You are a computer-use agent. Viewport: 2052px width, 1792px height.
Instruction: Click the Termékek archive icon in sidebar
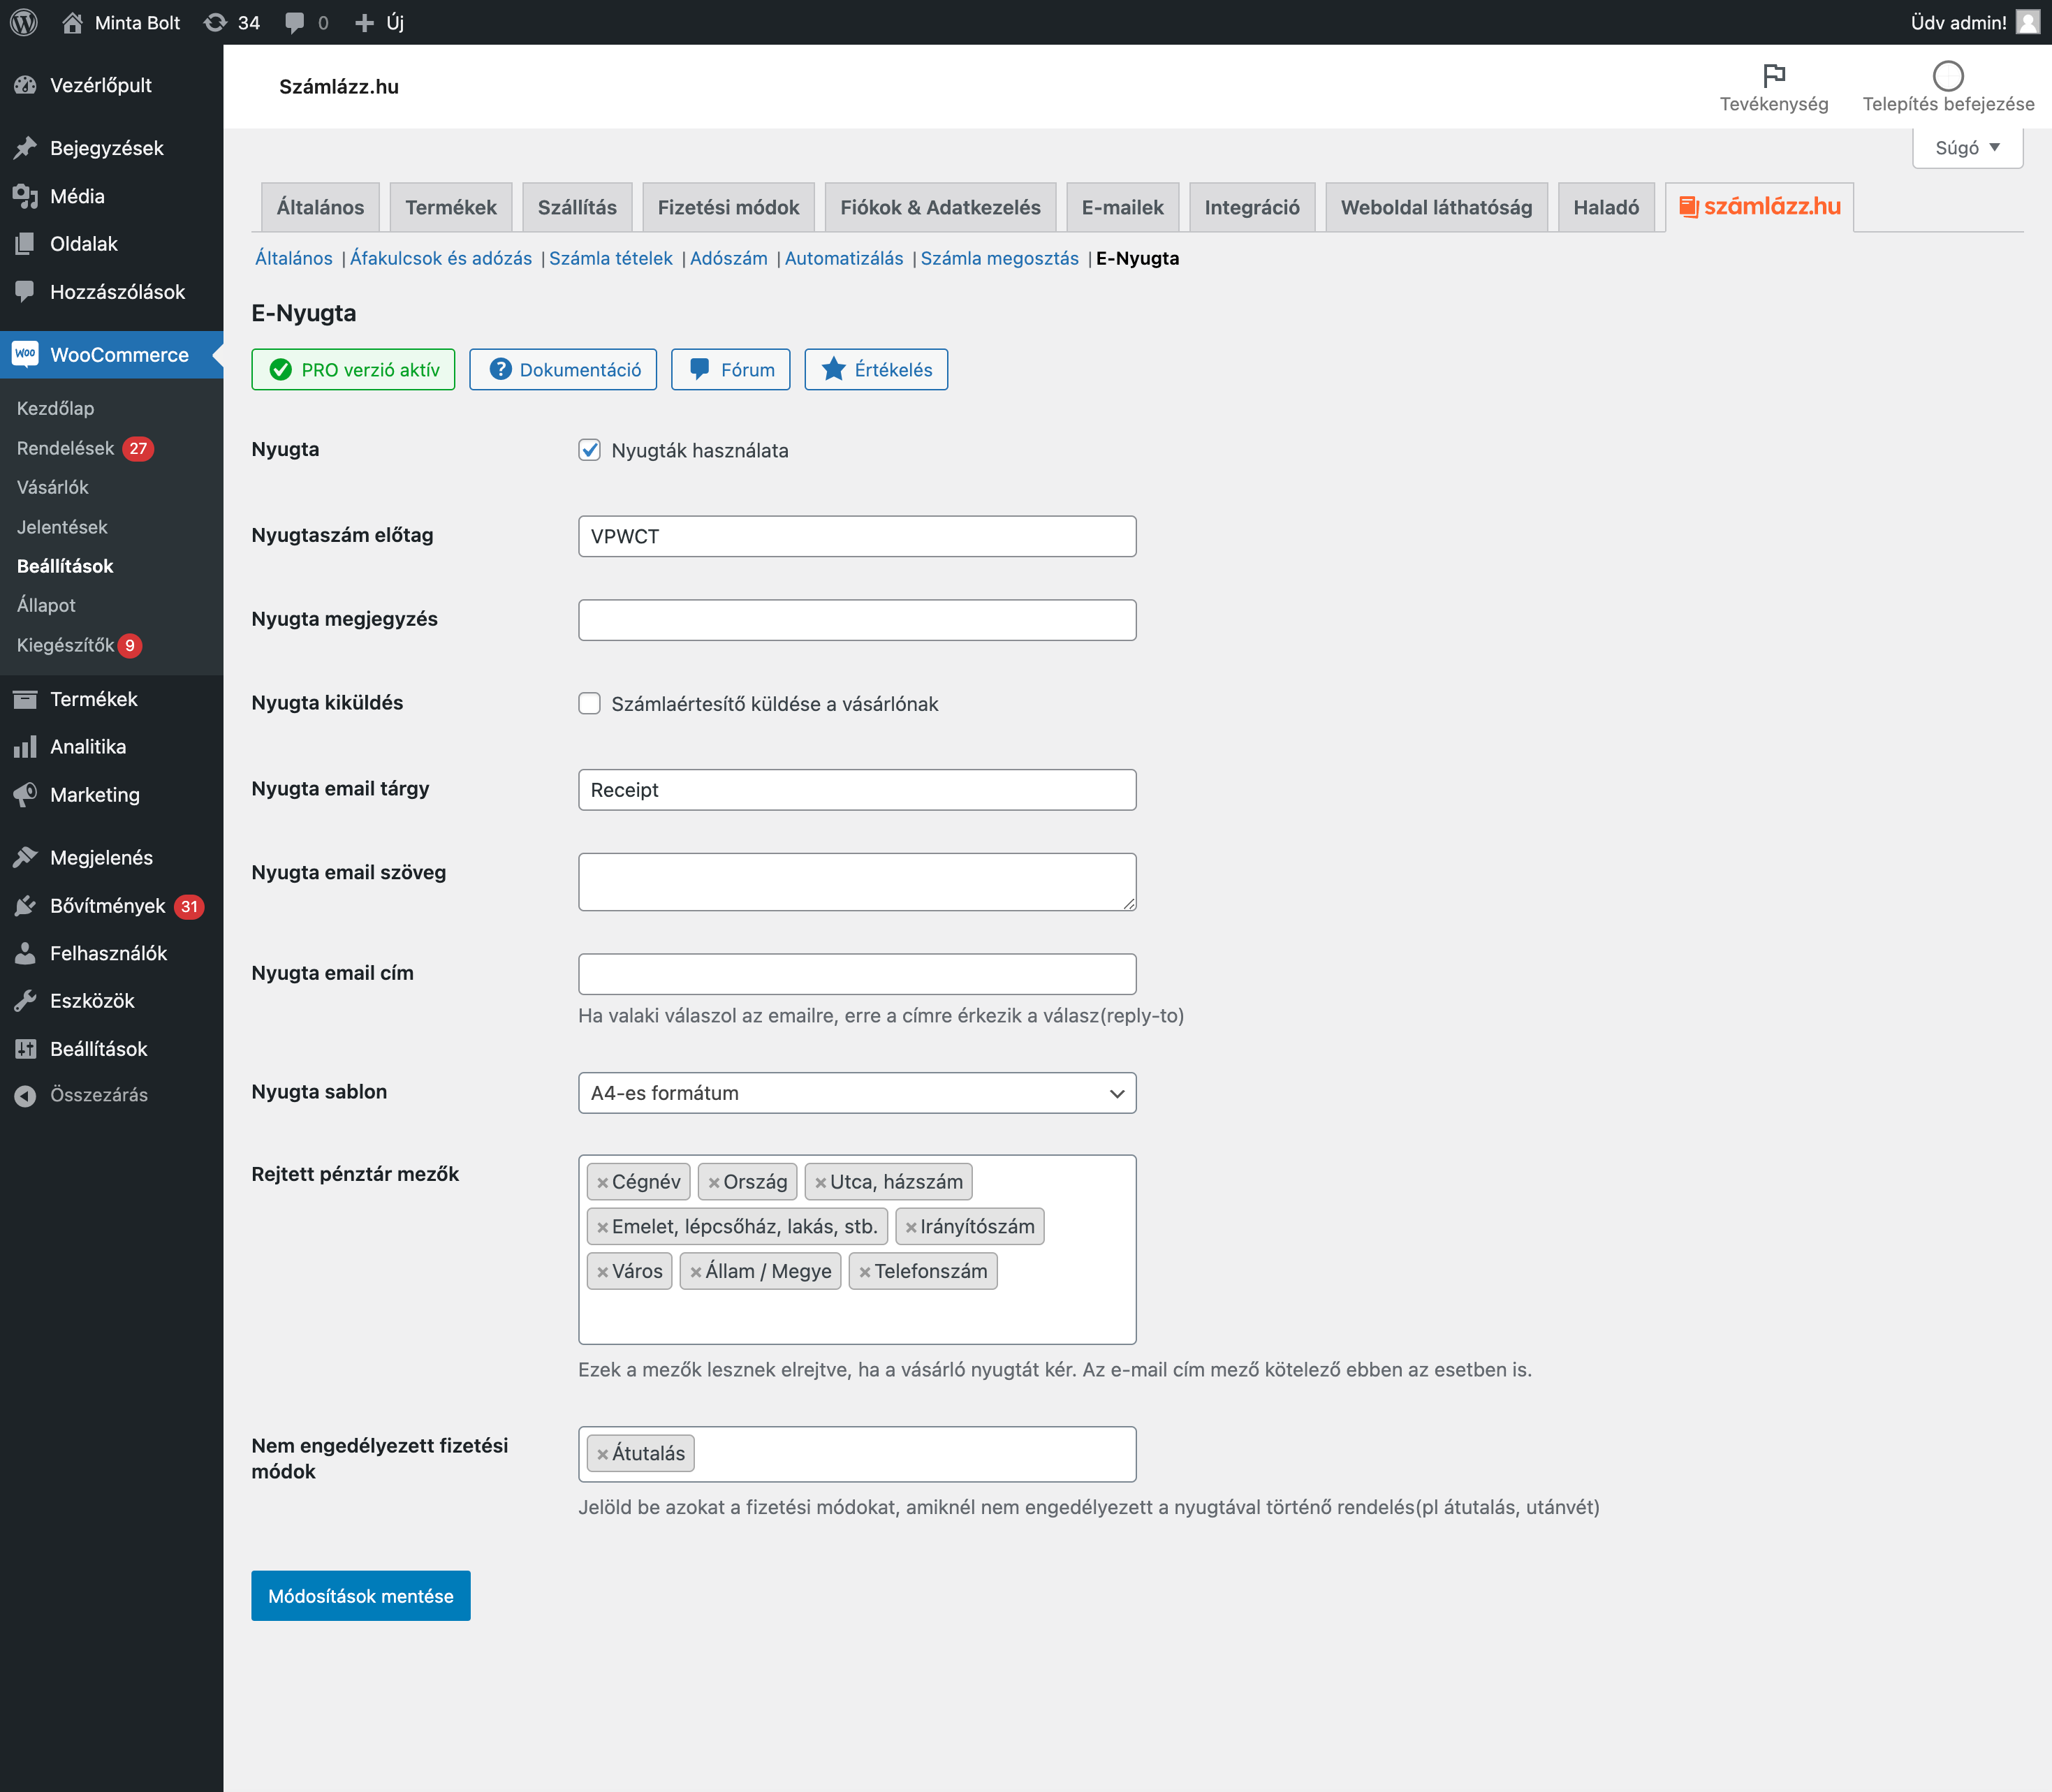click(25, 699)
